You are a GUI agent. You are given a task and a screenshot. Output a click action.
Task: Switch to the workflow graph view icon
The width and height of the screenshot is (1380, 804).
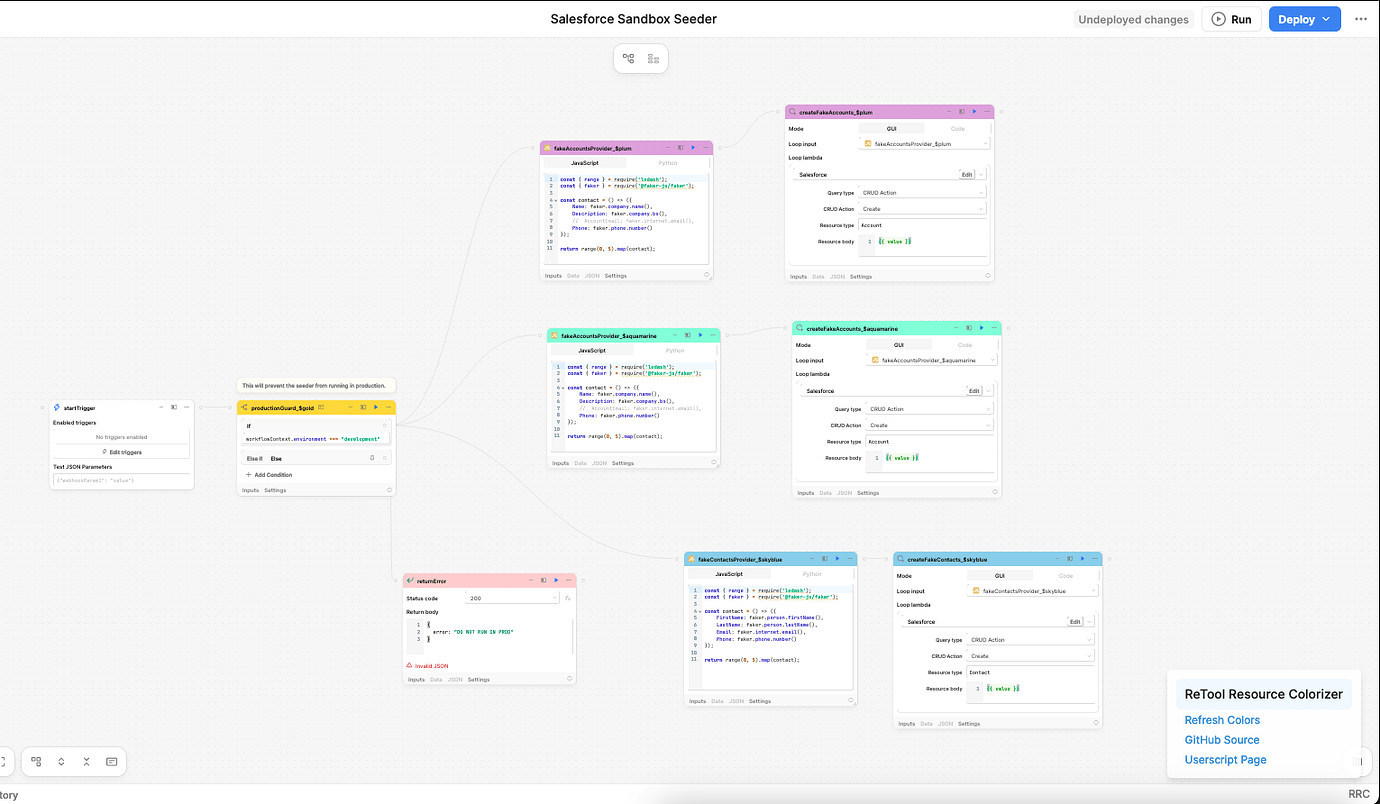(629, 59)
